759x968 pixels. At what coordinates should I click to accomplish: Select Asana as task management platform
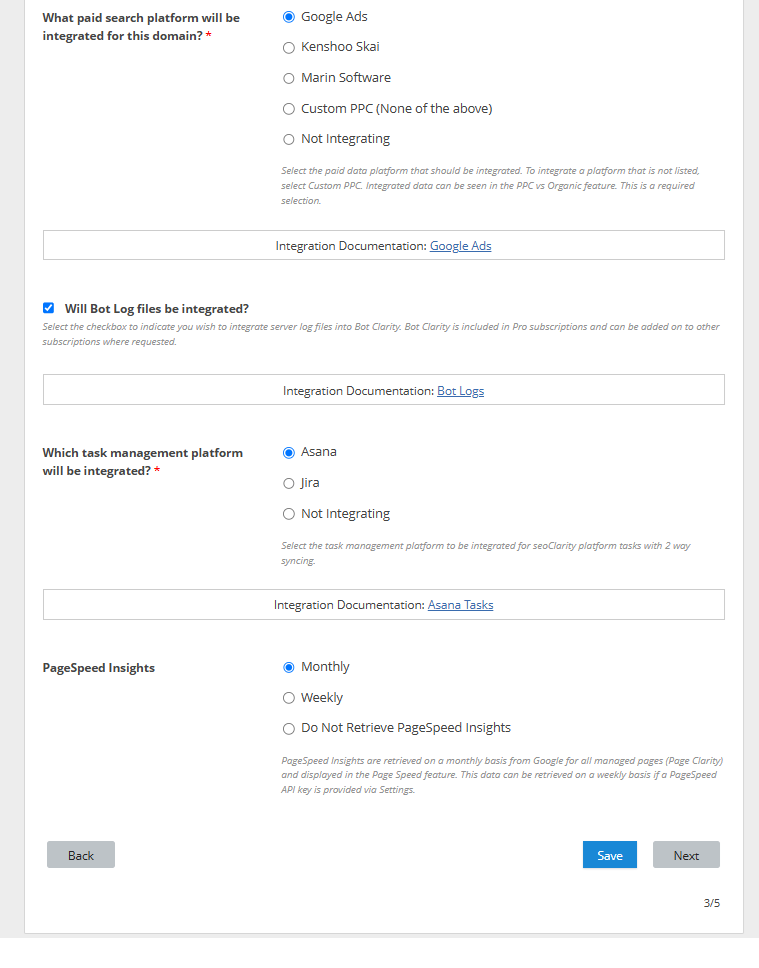tap(289, 452)
